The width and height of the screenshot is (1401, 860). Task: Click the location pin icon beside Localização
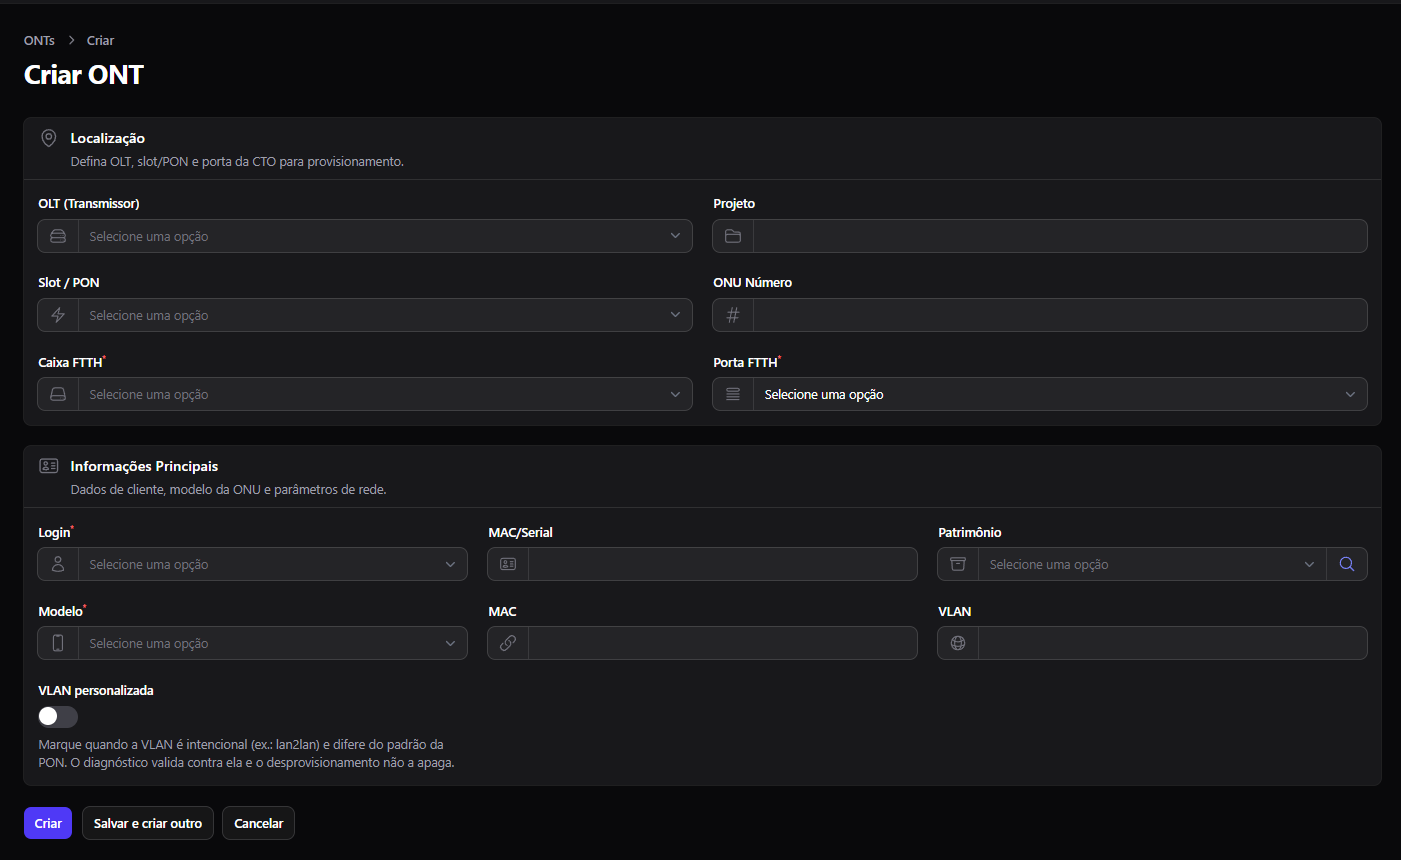tap(48, 138)
